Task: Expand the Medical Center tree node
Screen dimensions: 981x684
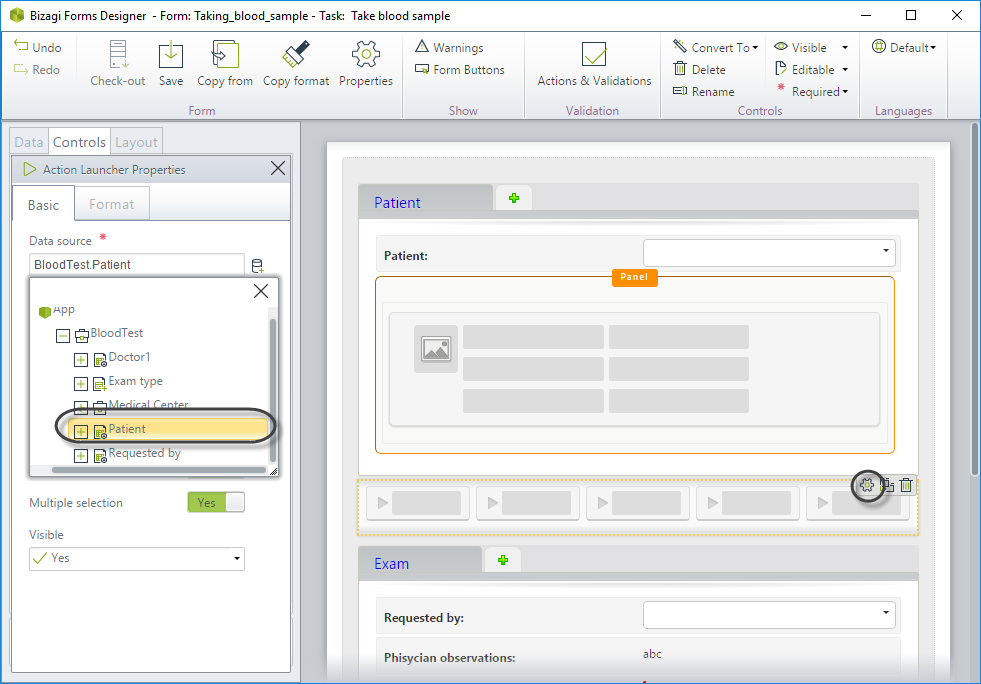Action: 81,407
